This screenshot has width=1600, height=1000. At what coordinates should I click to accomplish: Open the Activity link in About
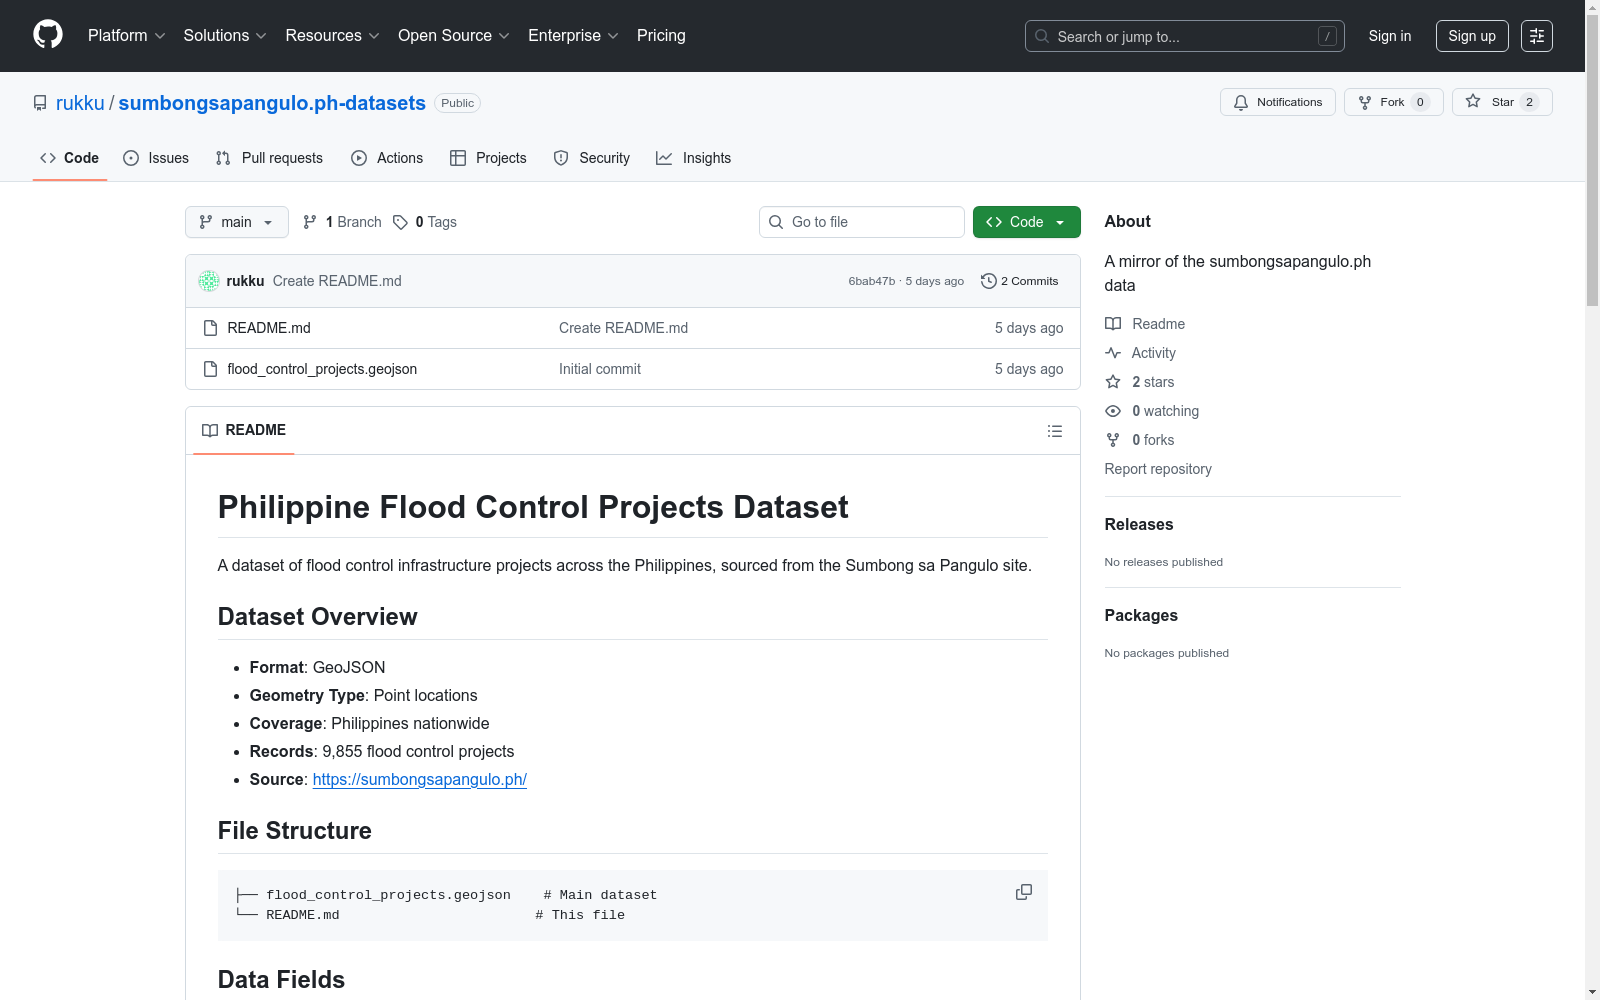1141,353
